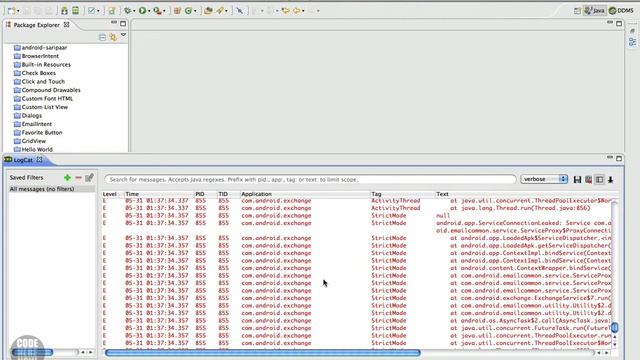Maximize the LogCat view
Viewport: 640px width, 360px height.
(x=619, y=158)
